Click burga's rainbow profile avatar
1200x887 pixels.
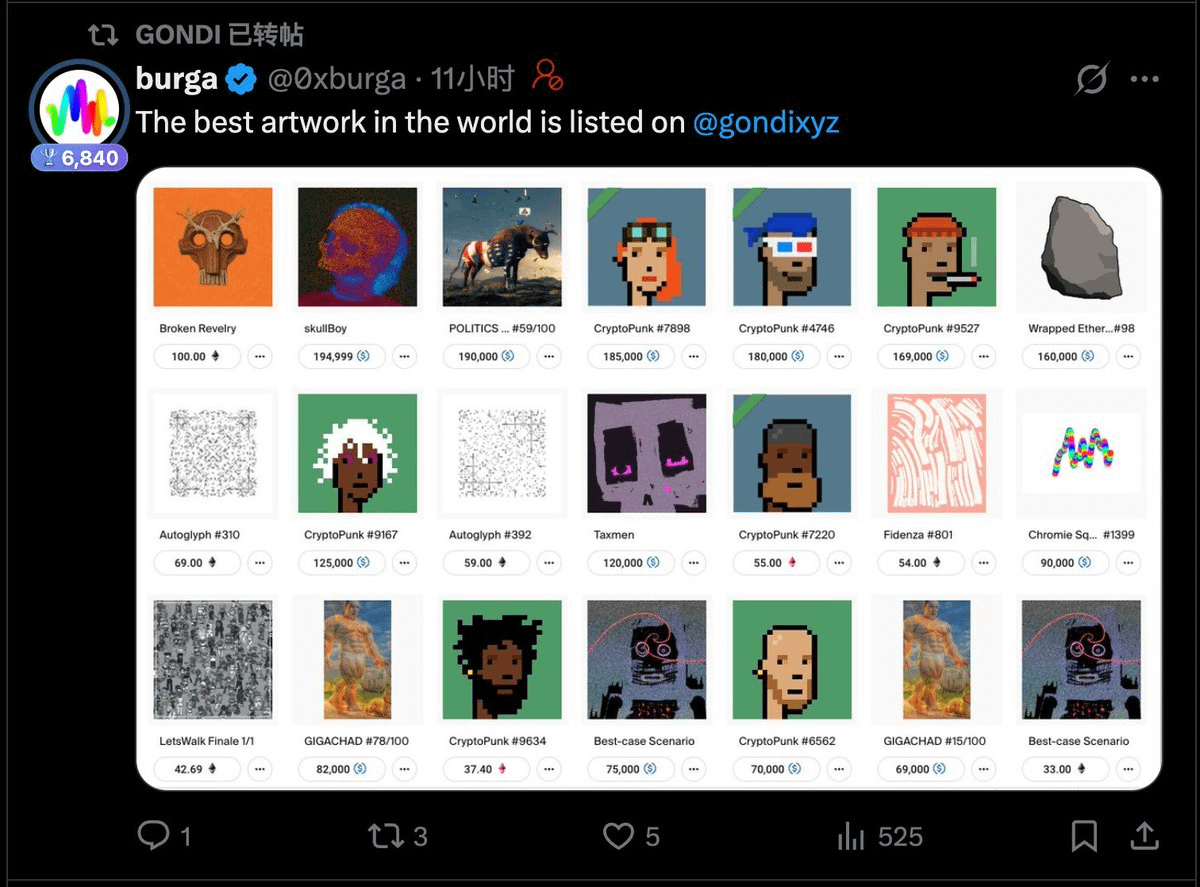[x=80, y=107]
